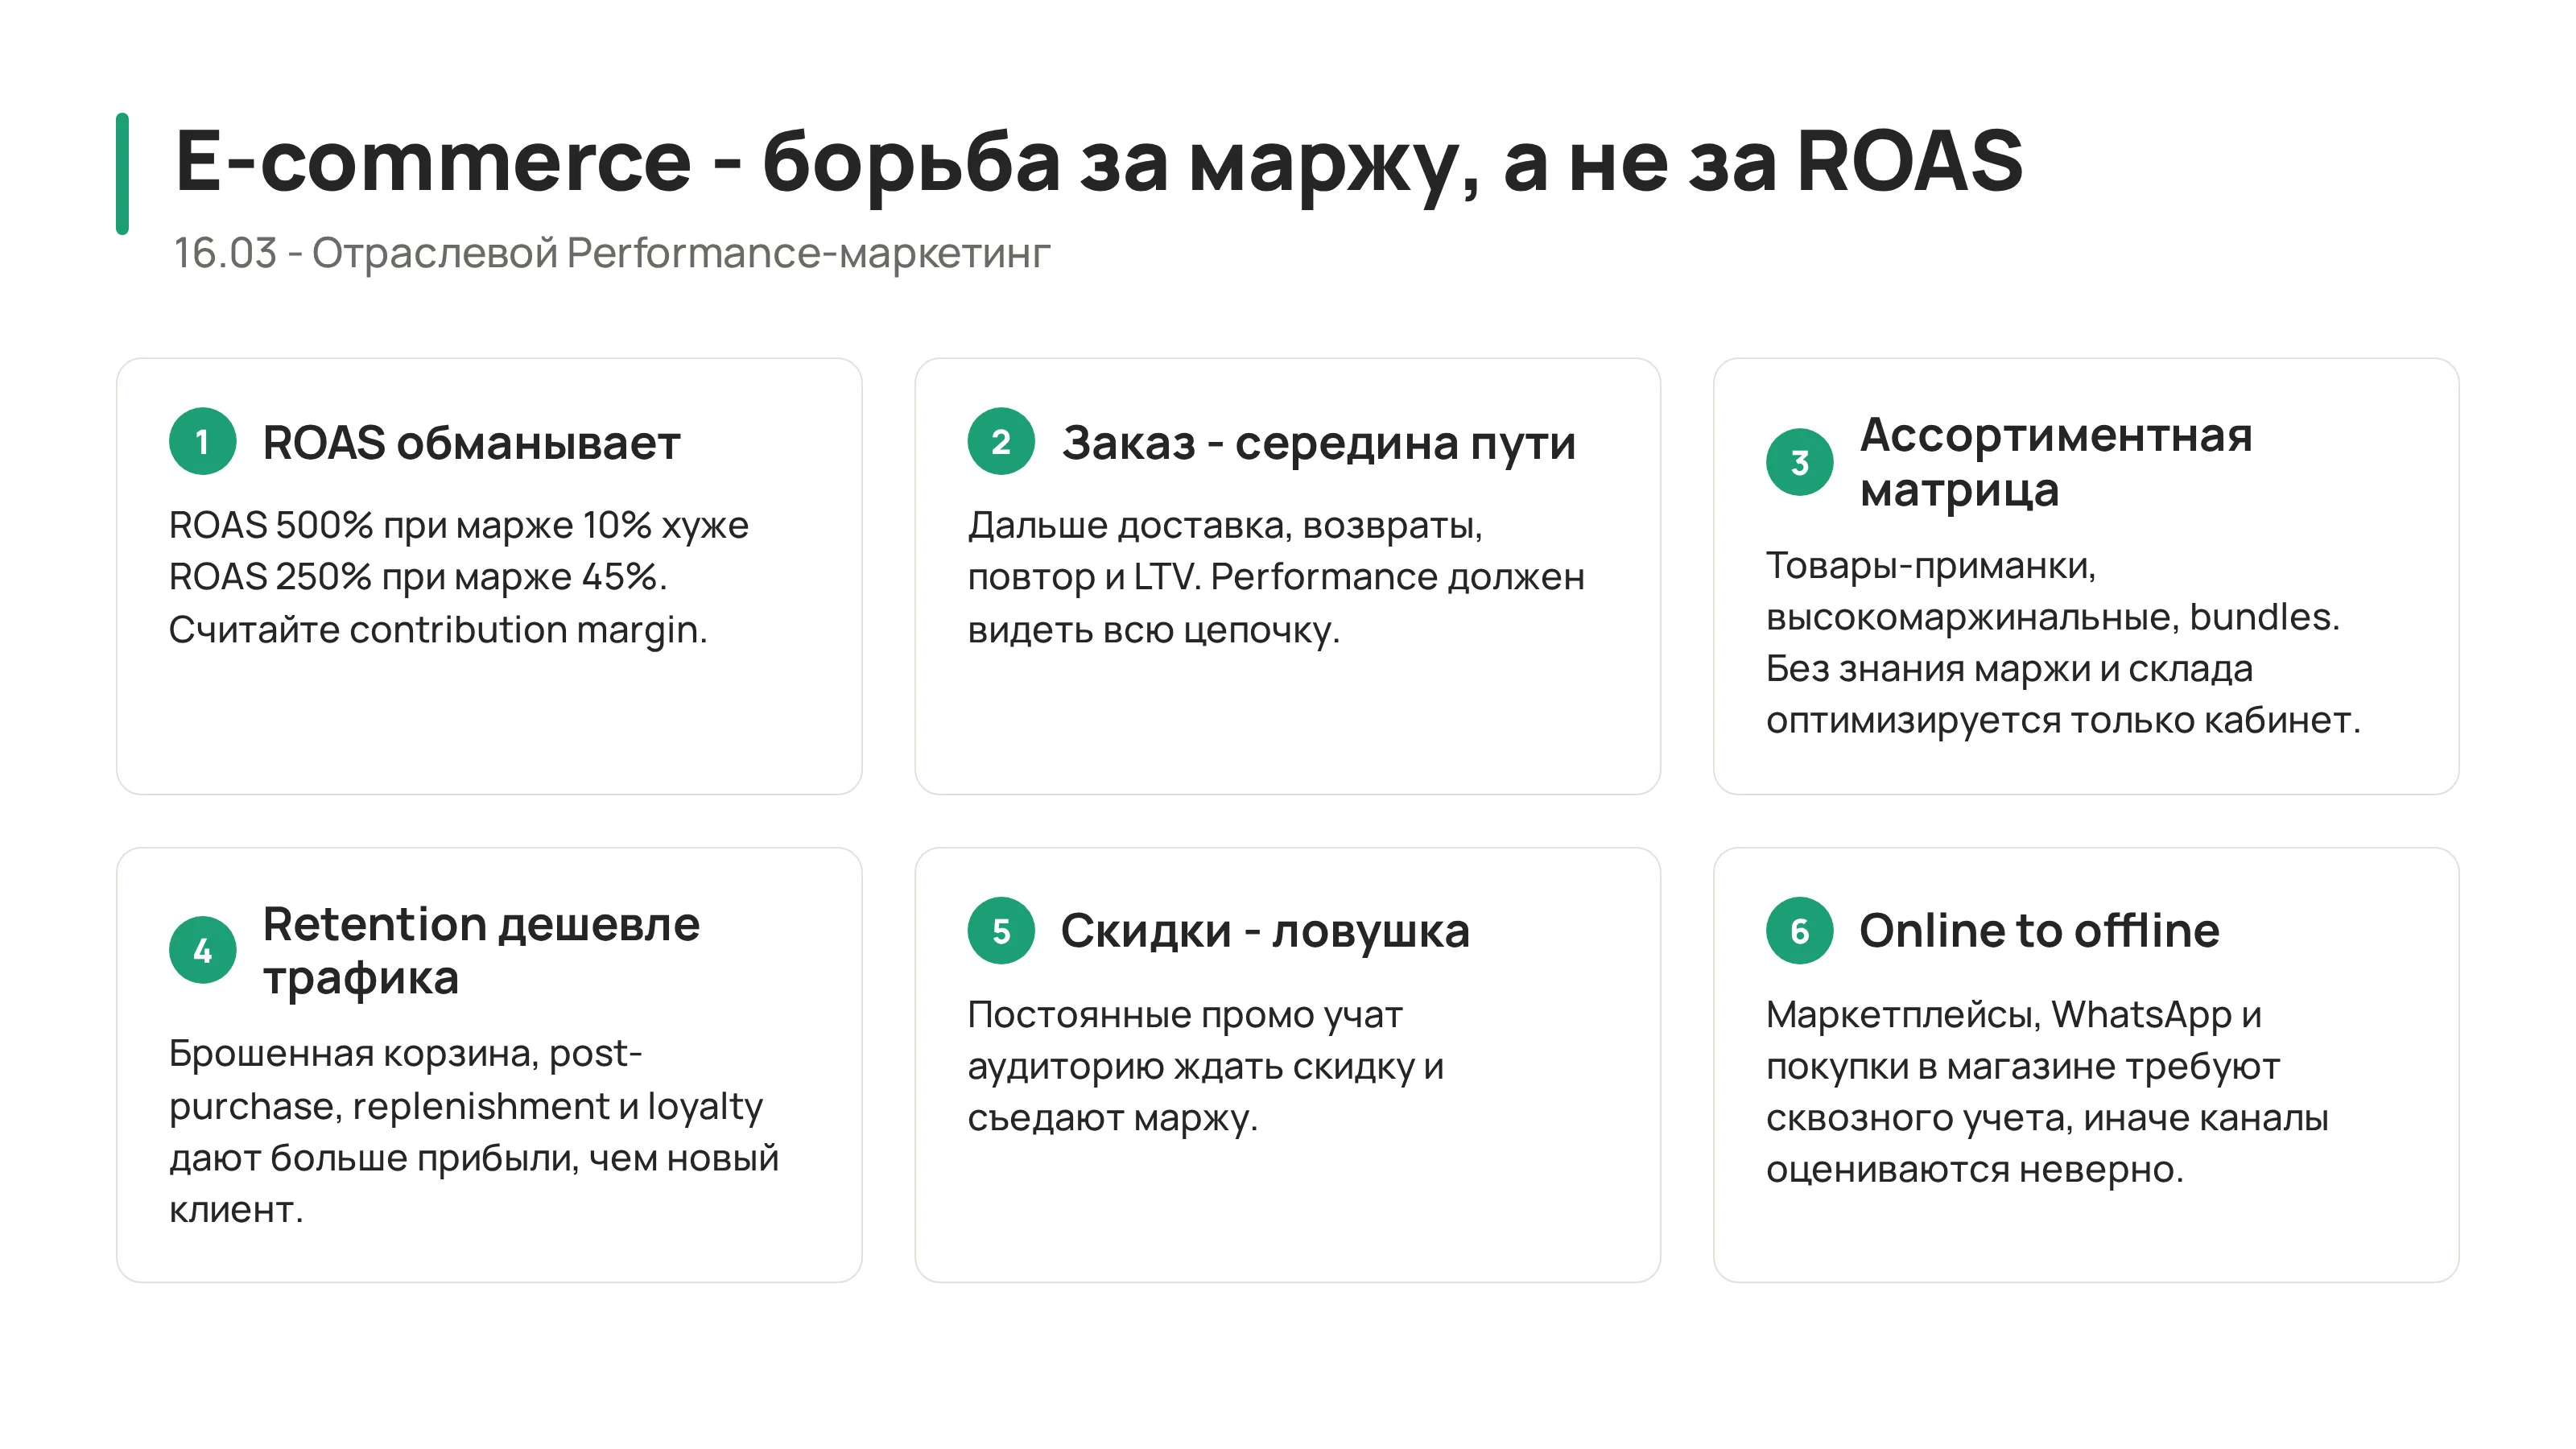2576x1449 pixels.
Task: Click the line 'дают больше прибыли, чем новый'
Action: pos(473,1158)
